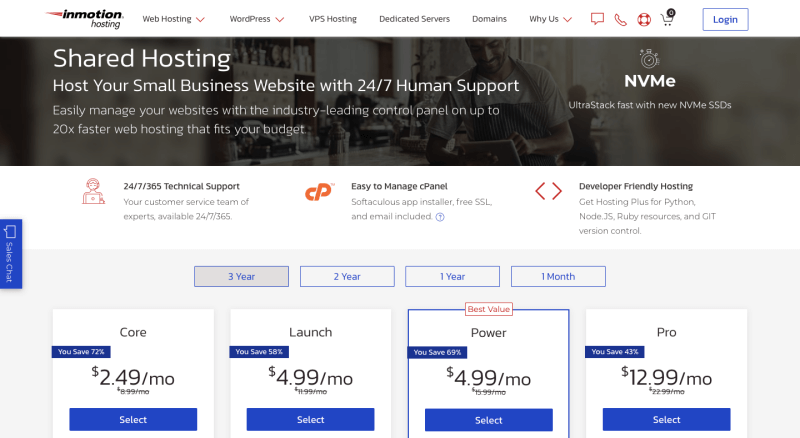This screenshot has height=438, width=800.
Task: View the shopping cart icon
Action: (667, 18)
